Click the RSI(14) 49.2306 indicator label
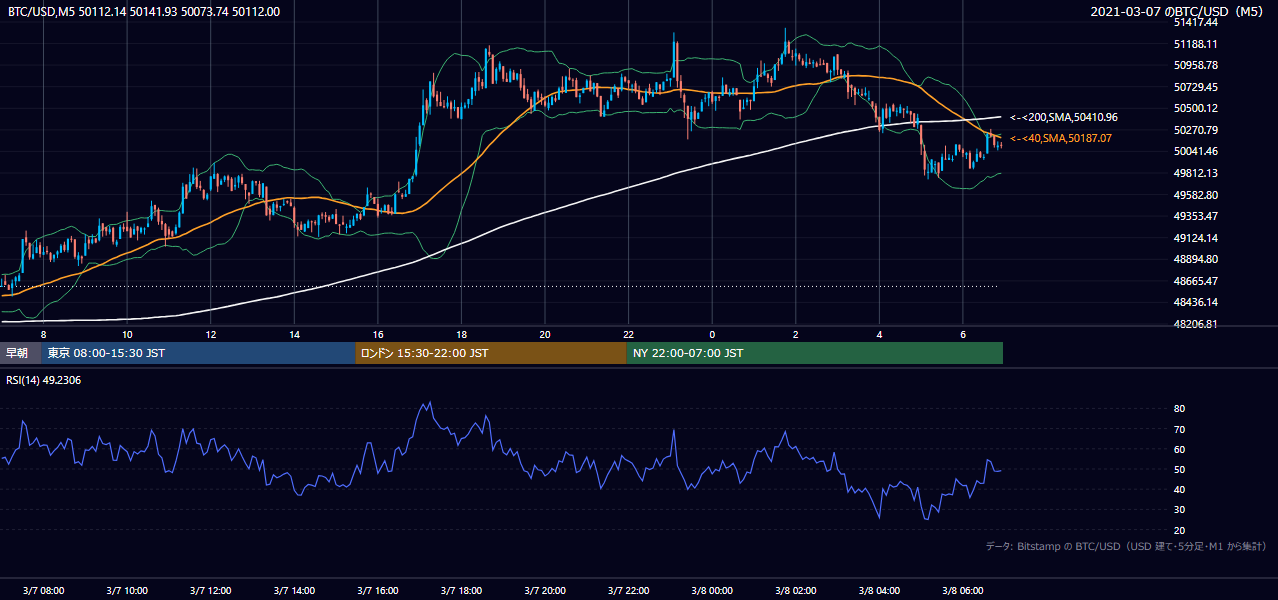 click(x=44, y=380)
